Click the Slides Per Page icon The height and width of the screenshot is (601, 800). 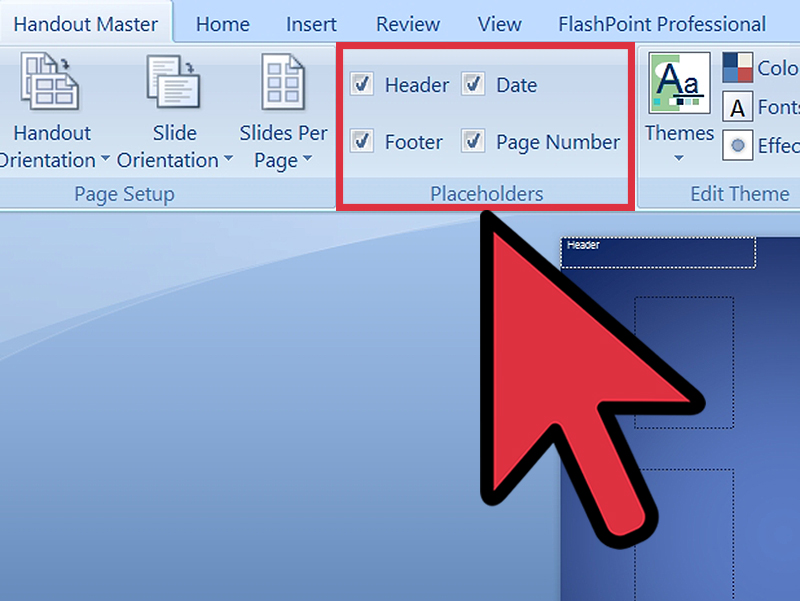283,81
